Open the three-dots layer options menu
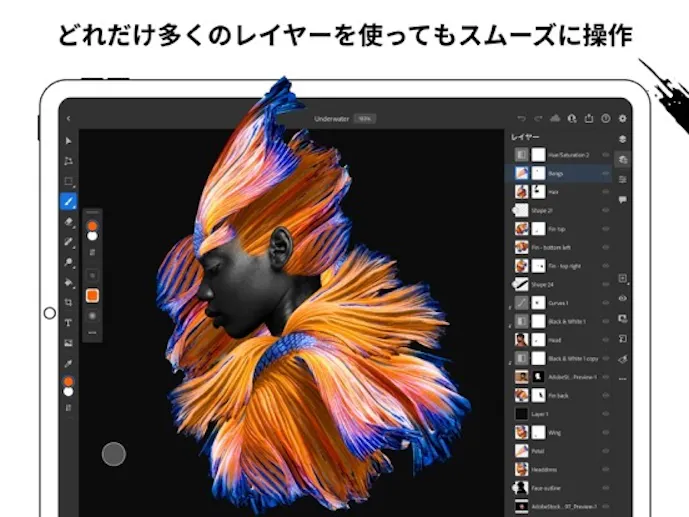 point(623,379)
